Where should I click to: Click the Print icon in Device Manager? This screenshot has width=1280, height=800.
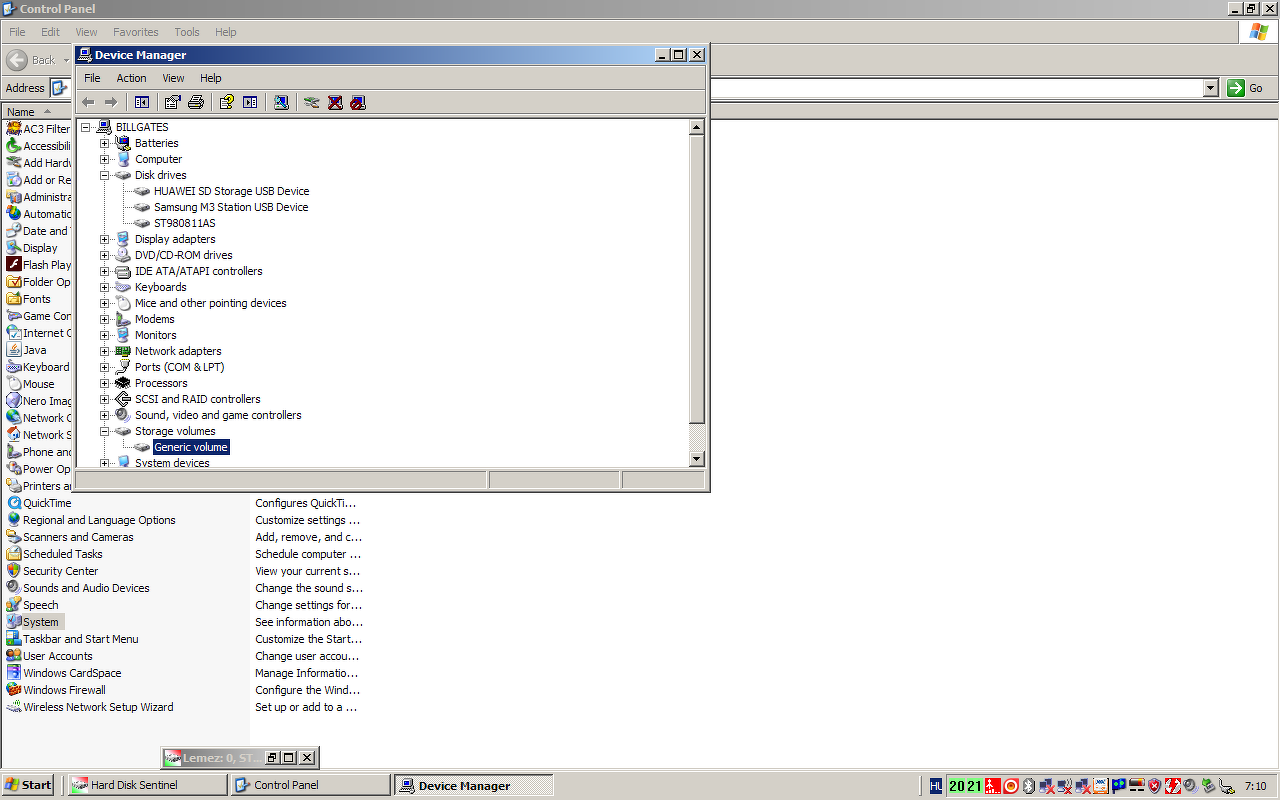pos(196,102)
